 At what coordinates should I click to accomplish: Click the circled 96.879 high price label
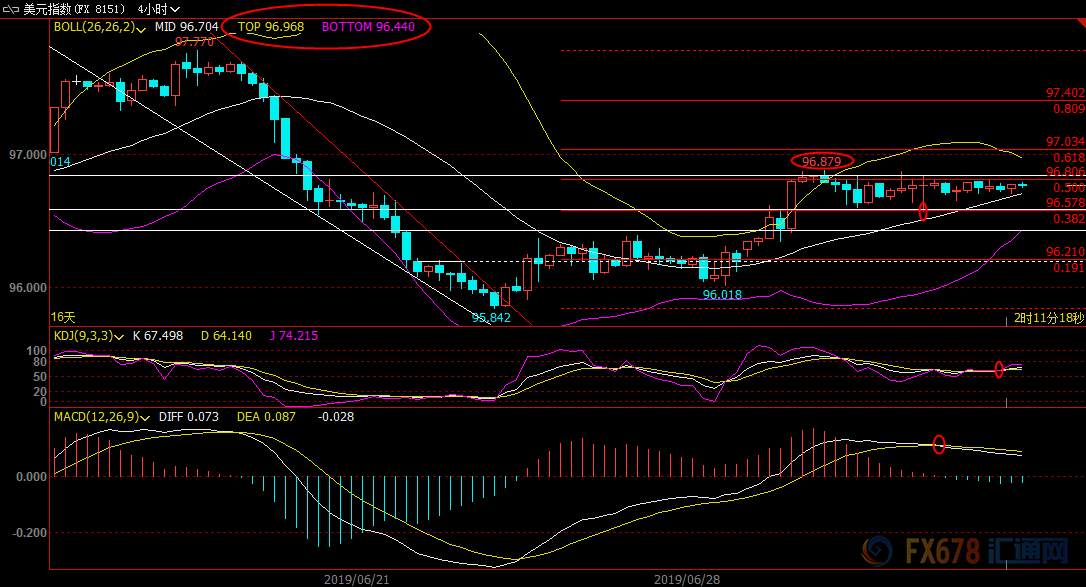coord(821,161)
